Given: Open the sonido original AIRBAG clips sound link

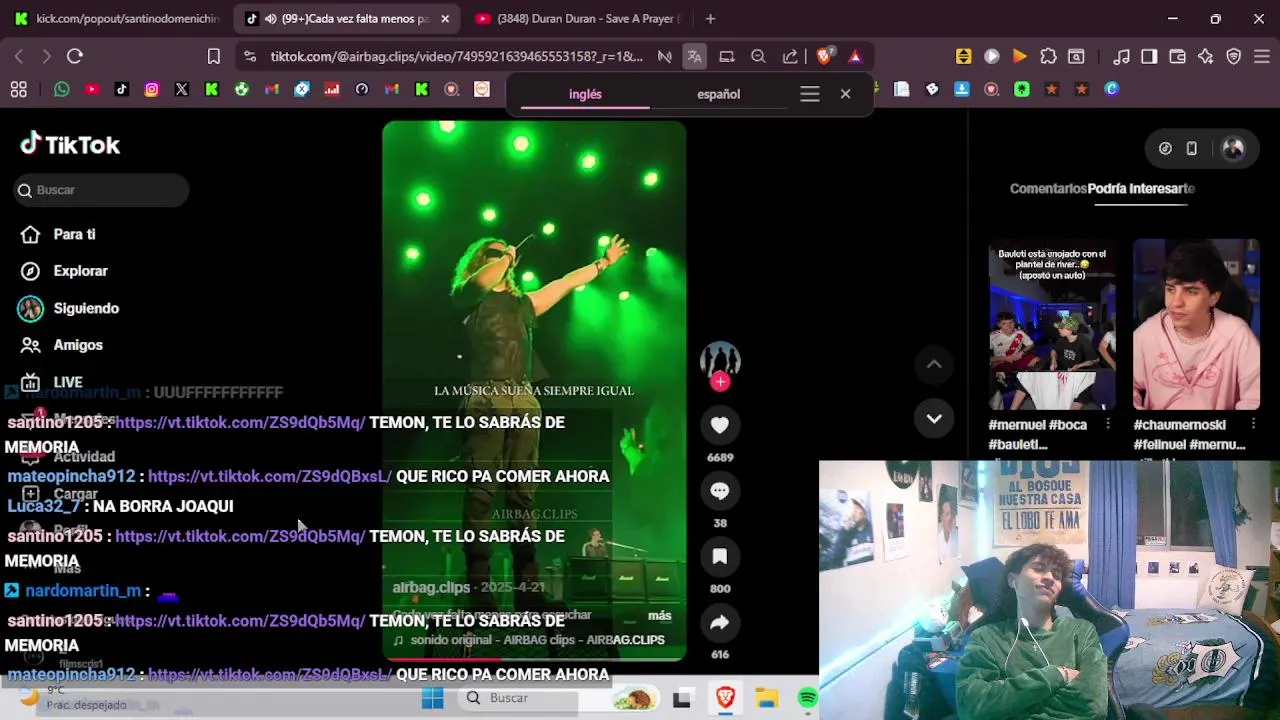Looking at the screenshot, I should [x=529, y=640].
